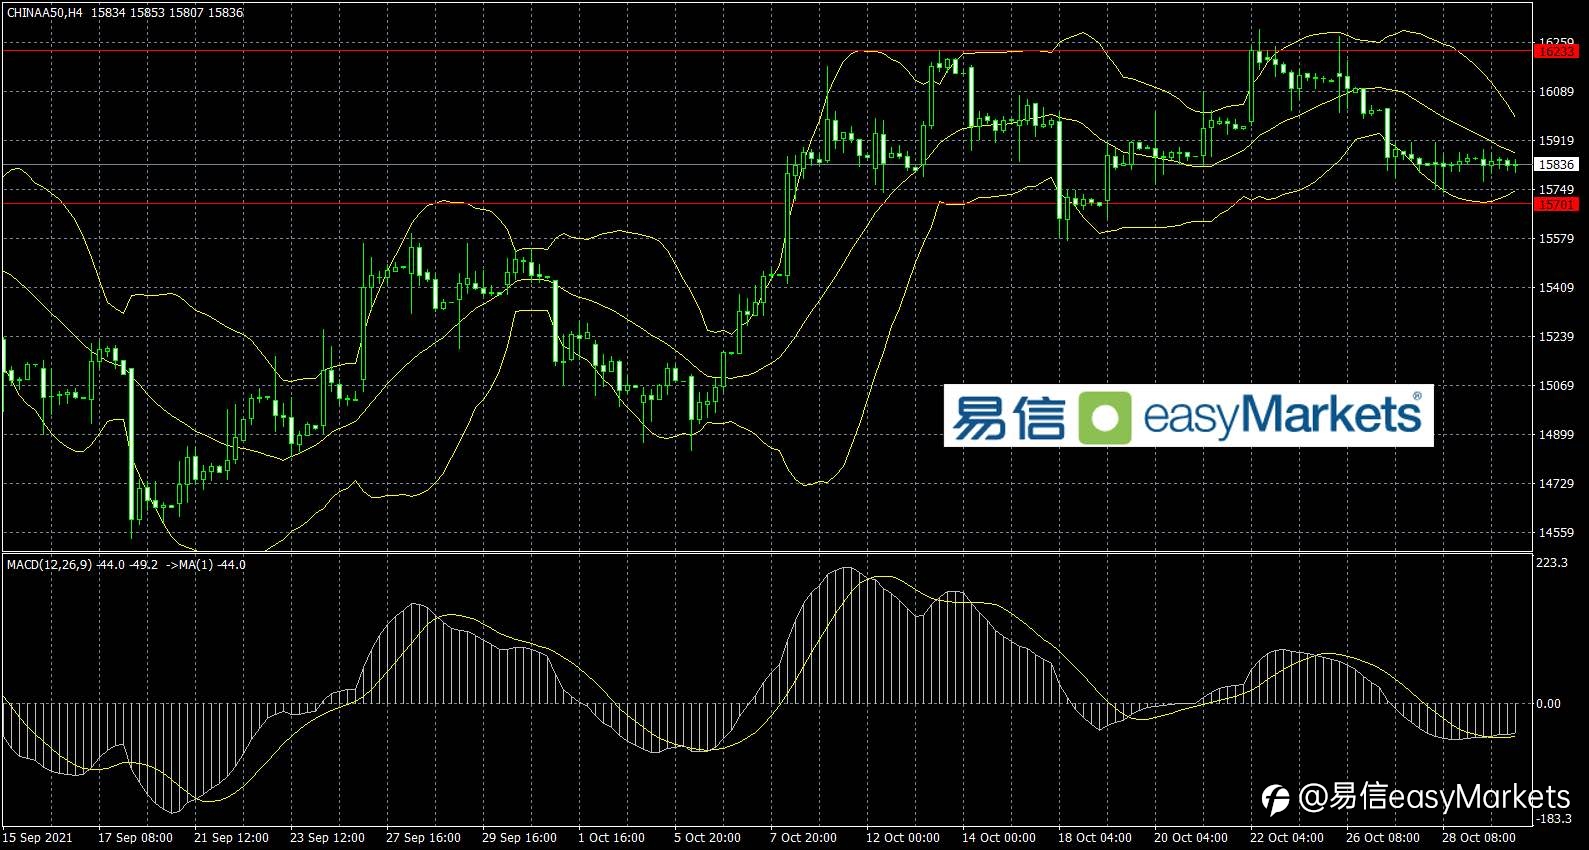
Task: Click the 15069 price axis label
Action: pos(1556,386)
